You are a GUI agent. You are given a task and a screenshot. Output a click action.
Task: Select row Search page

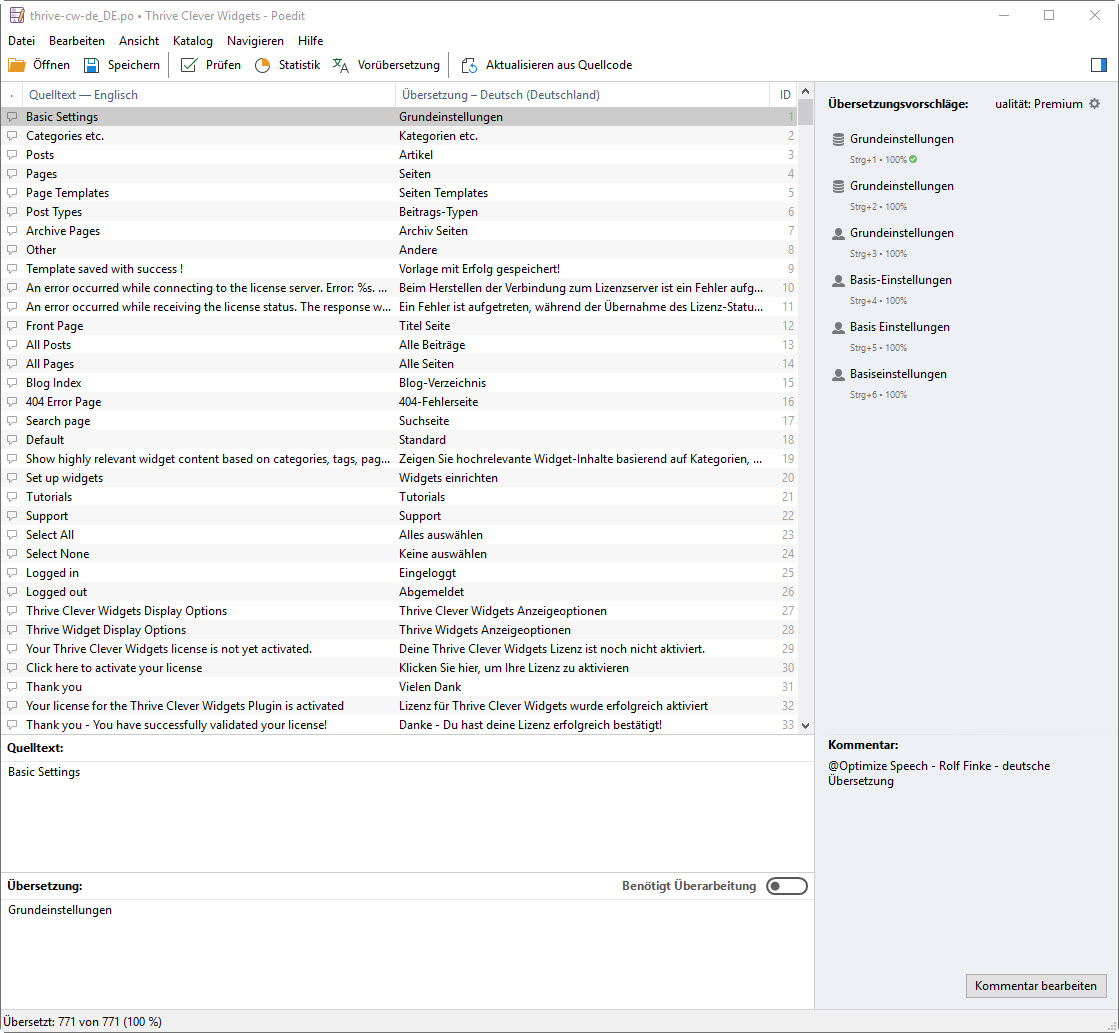(x=399, y=420)
